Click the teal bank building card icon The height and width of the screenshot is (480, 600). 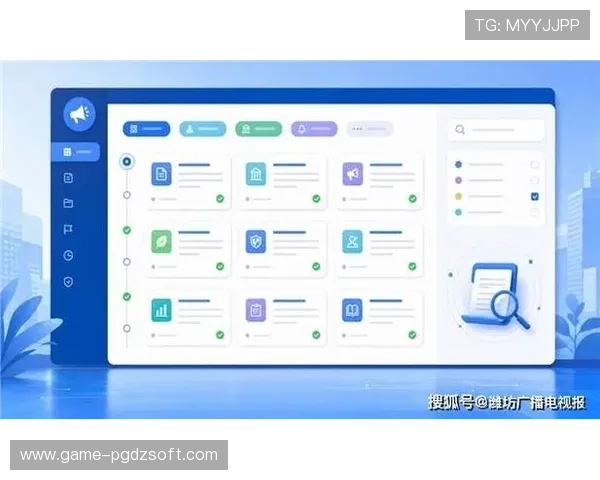(256, 174)
